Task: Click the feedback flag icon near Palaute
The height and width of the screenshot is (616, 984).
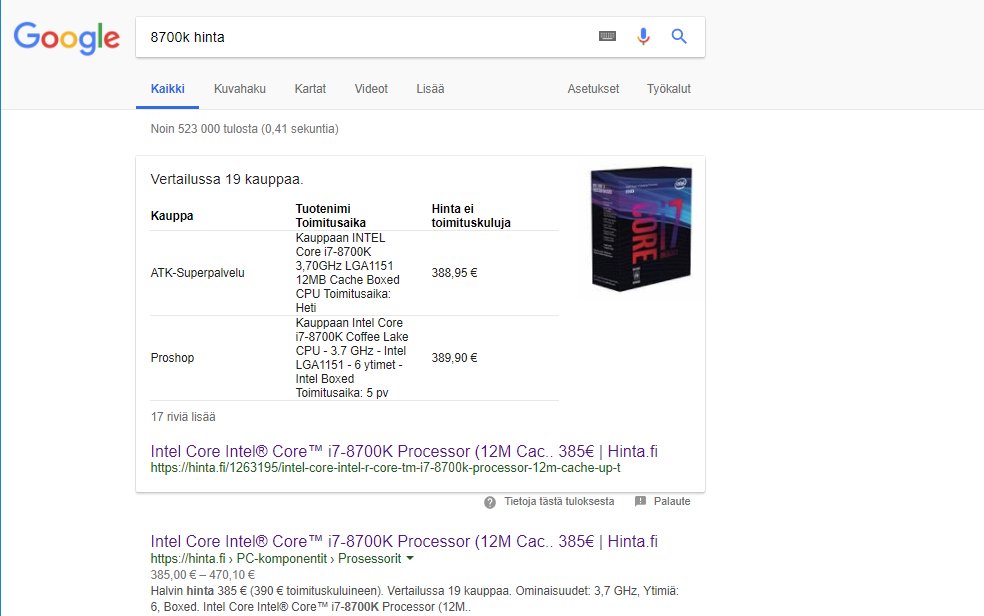Action: pos(640,501)
